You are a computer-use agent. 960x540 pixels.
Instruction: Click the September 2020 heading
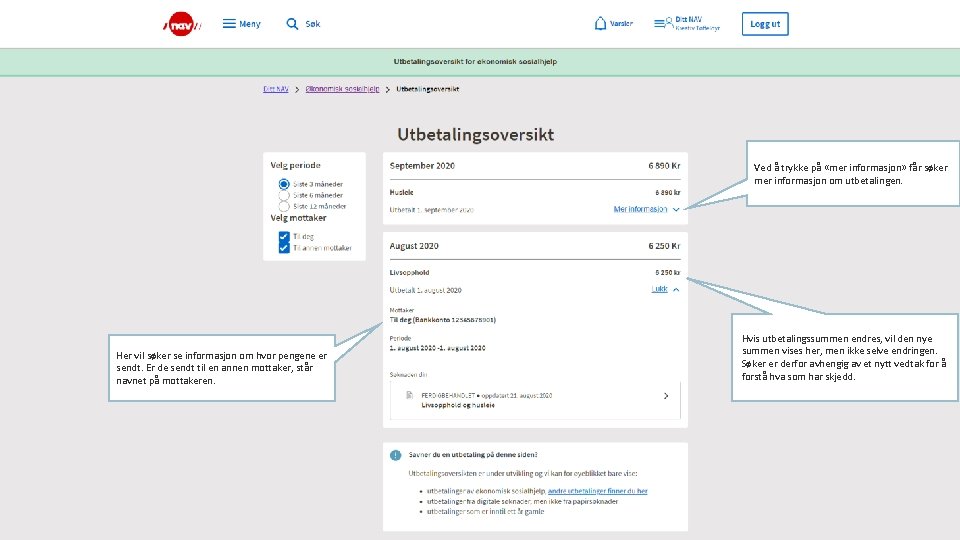point(422,166)
